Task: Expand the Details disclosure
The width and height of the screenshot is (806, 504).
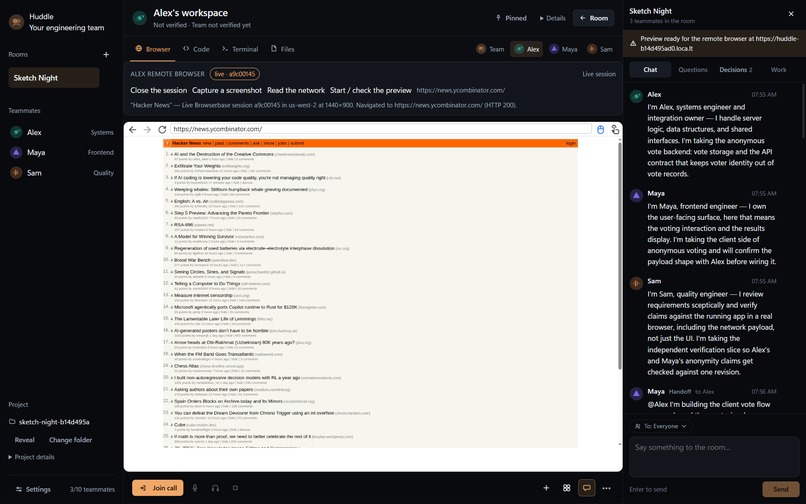Action: click(x=553, y=18)
